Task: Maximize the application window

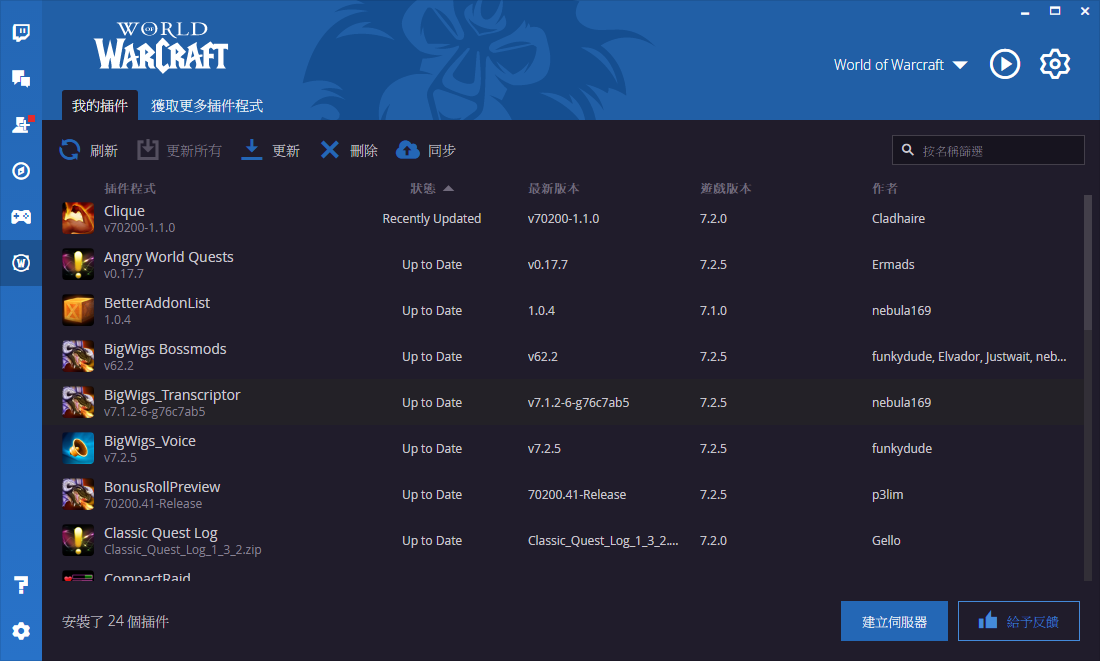Action: click(x=1054, y=11)
